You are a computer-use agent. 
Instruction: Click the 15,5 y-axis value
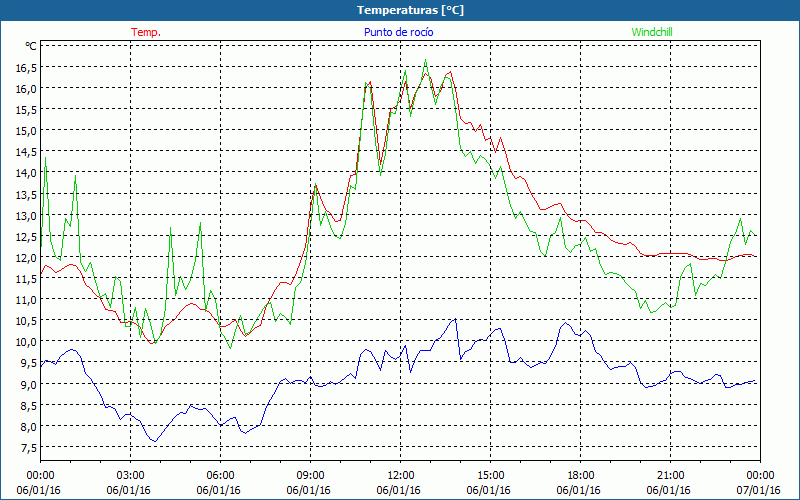(x=27, y=110)
